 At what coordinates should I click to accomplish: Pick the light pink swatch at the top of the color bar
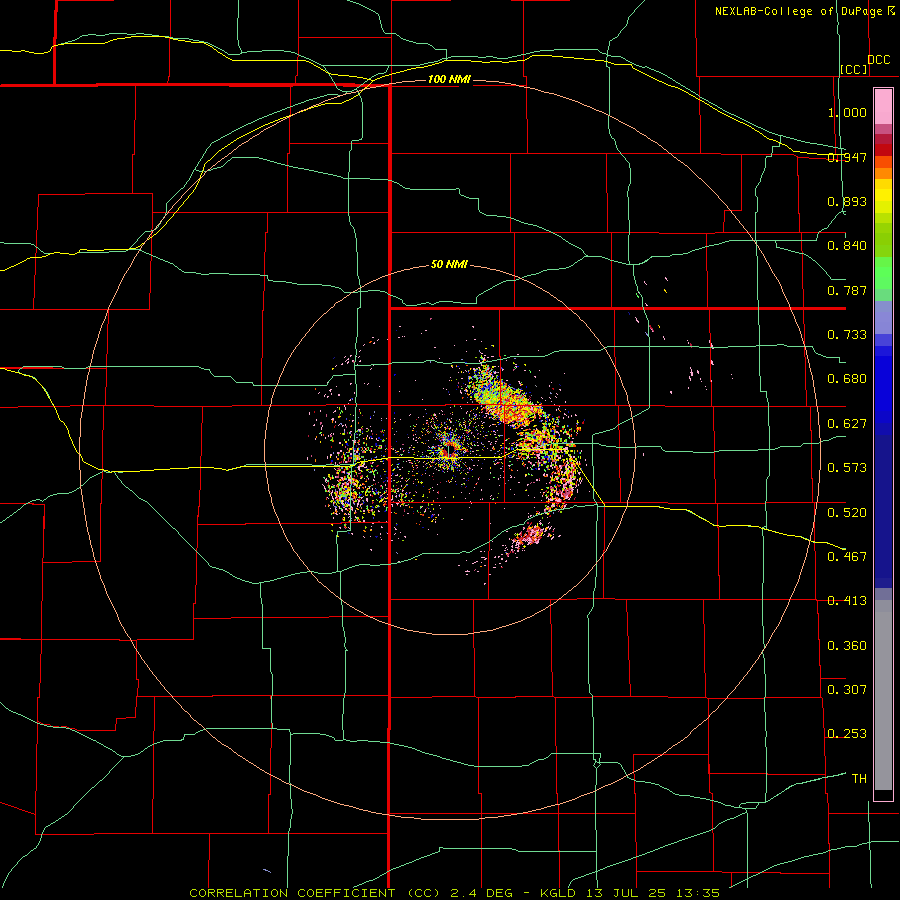(x=883, y=107)
